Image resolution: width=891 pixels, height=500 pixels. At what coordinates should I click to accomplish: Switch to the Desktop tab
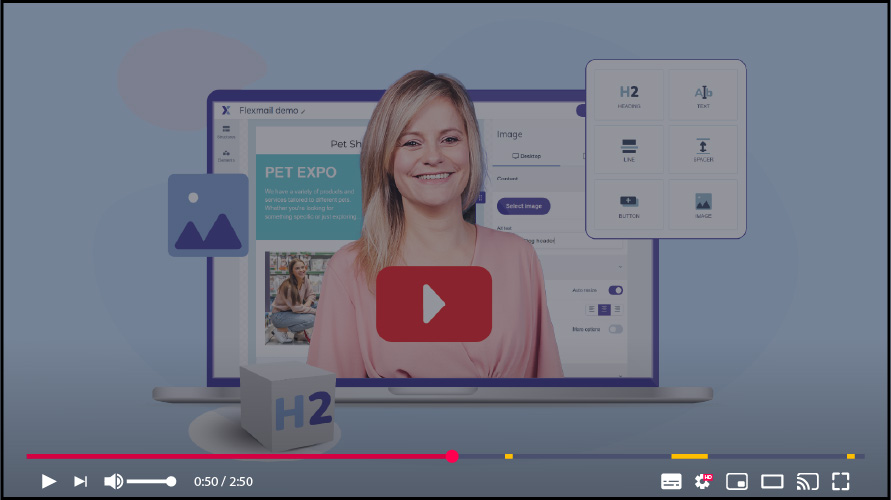pyautogui.click(x=526, y=156)
